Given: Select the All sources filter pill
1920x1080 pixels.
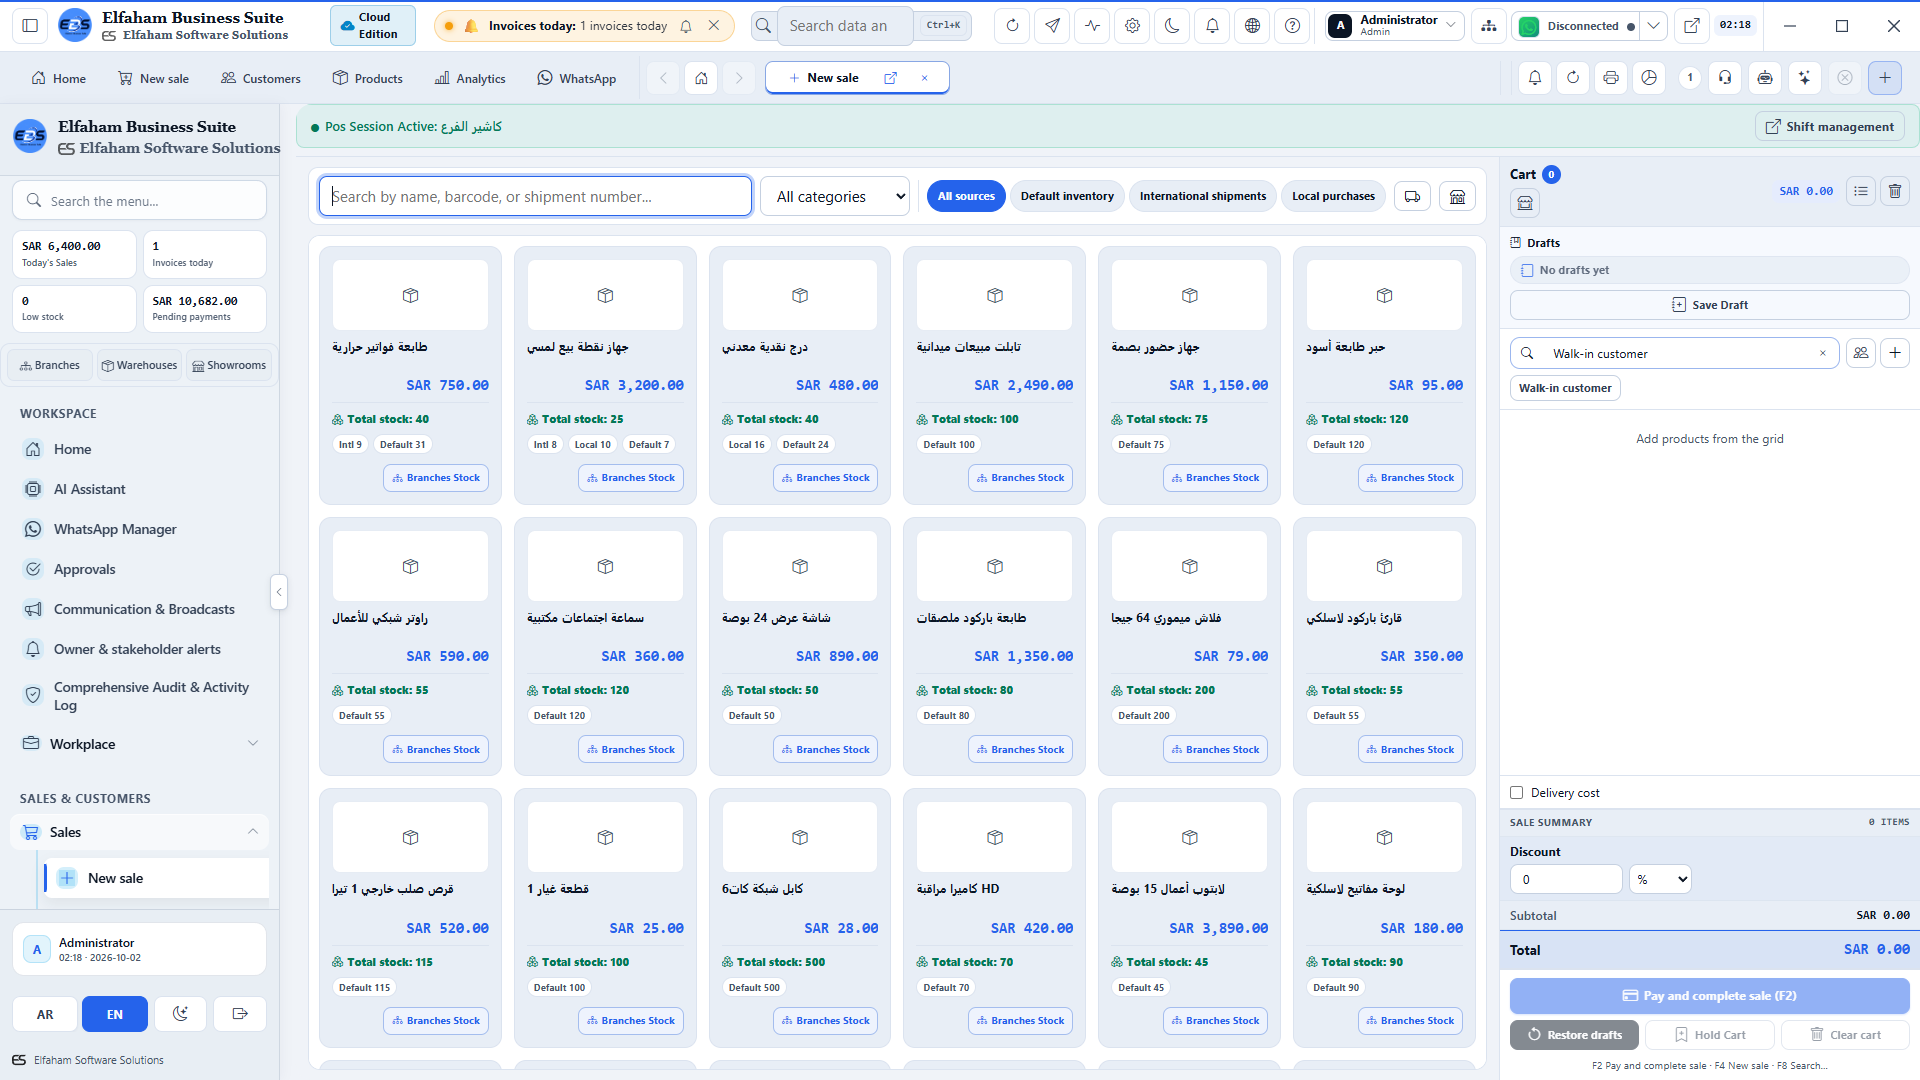Looking at the screenshot, I should 966,197.
